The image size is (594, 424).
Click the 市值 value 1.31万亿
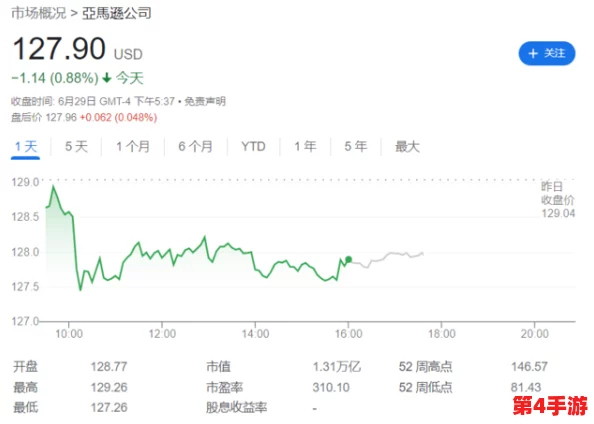(336, 367)
